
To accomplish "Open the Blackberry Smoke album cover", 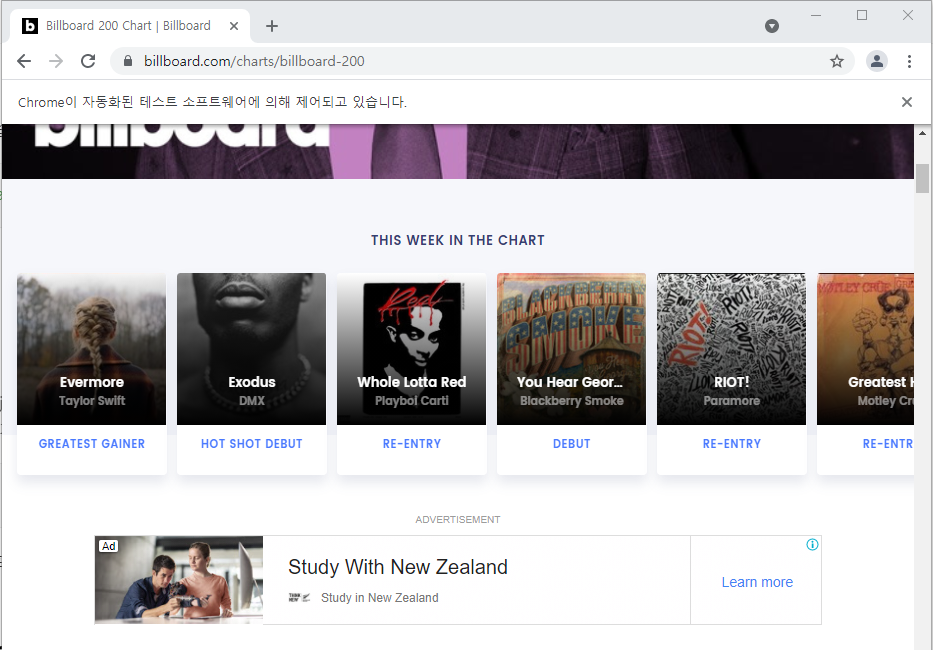I will pos(571,349).
